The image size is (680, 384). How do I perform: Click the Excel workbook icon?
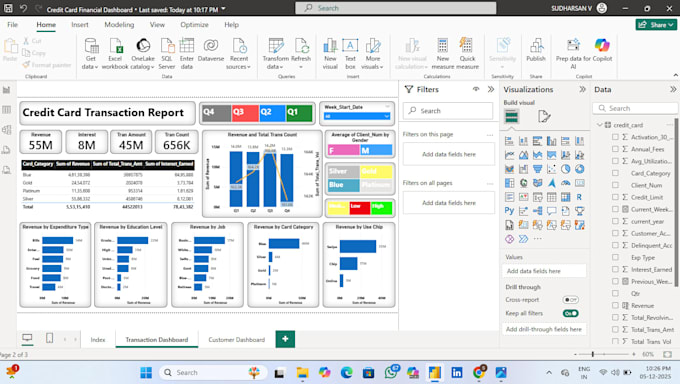[x=115, y=53]
